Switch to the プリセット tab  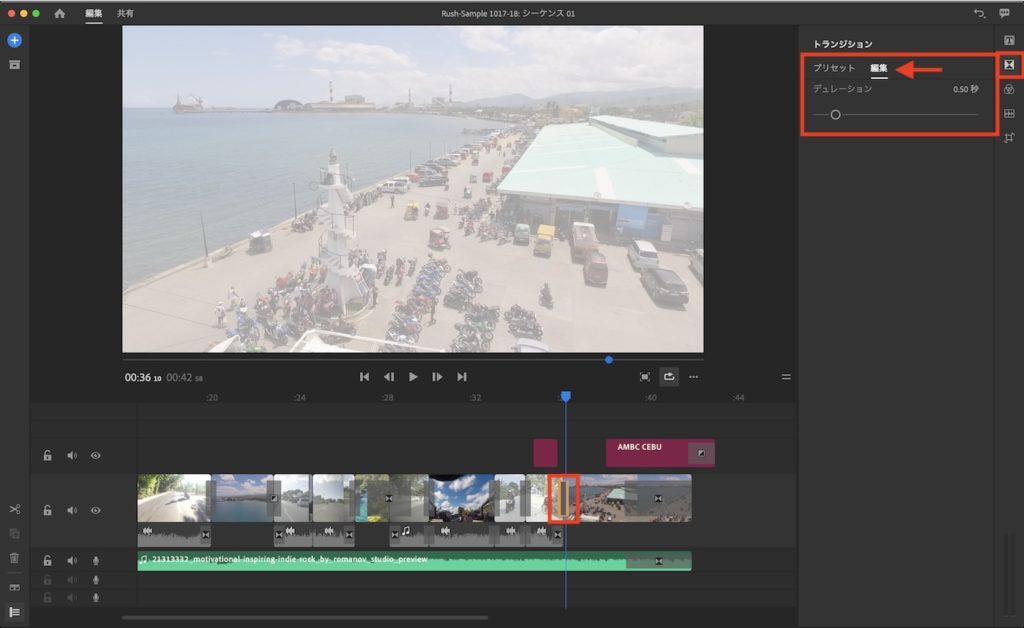tap(834, 68)
